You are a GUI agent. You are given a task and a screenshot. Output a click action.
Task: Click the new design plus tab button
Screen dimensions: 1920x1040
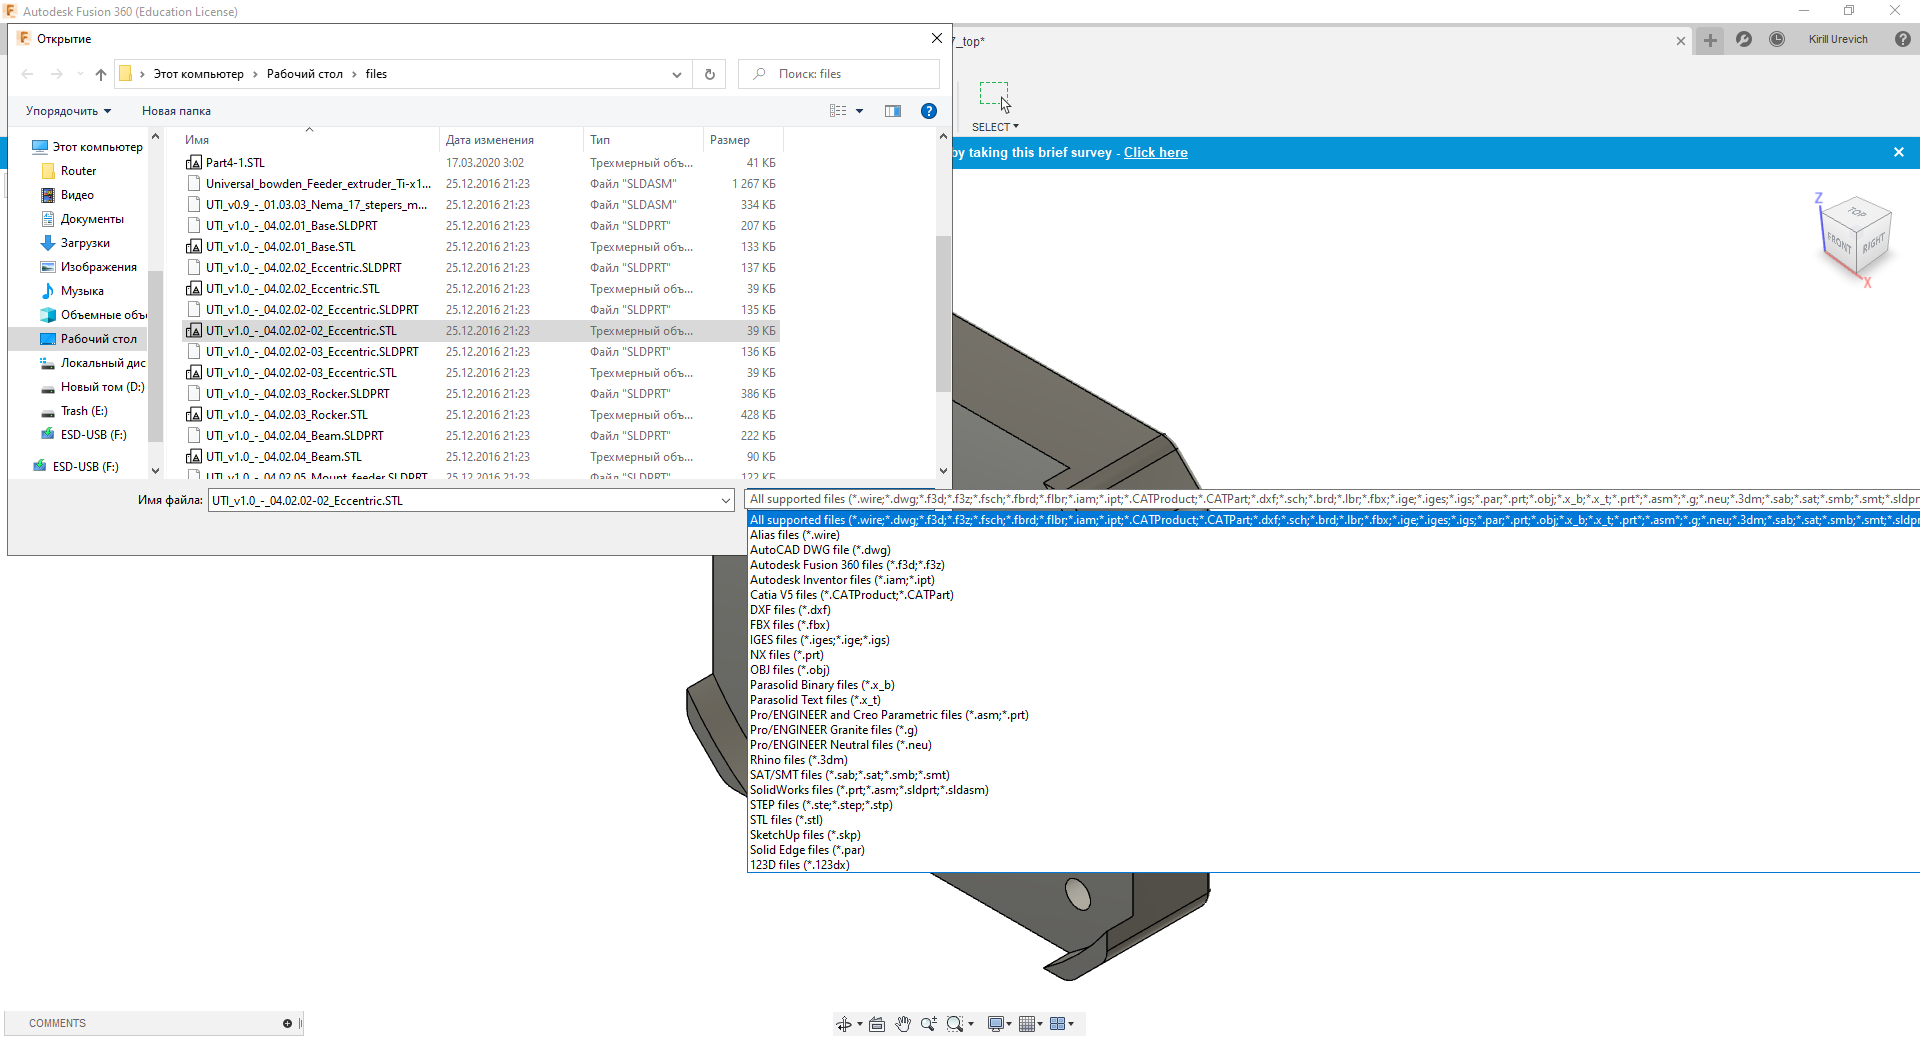point(1710,40)
